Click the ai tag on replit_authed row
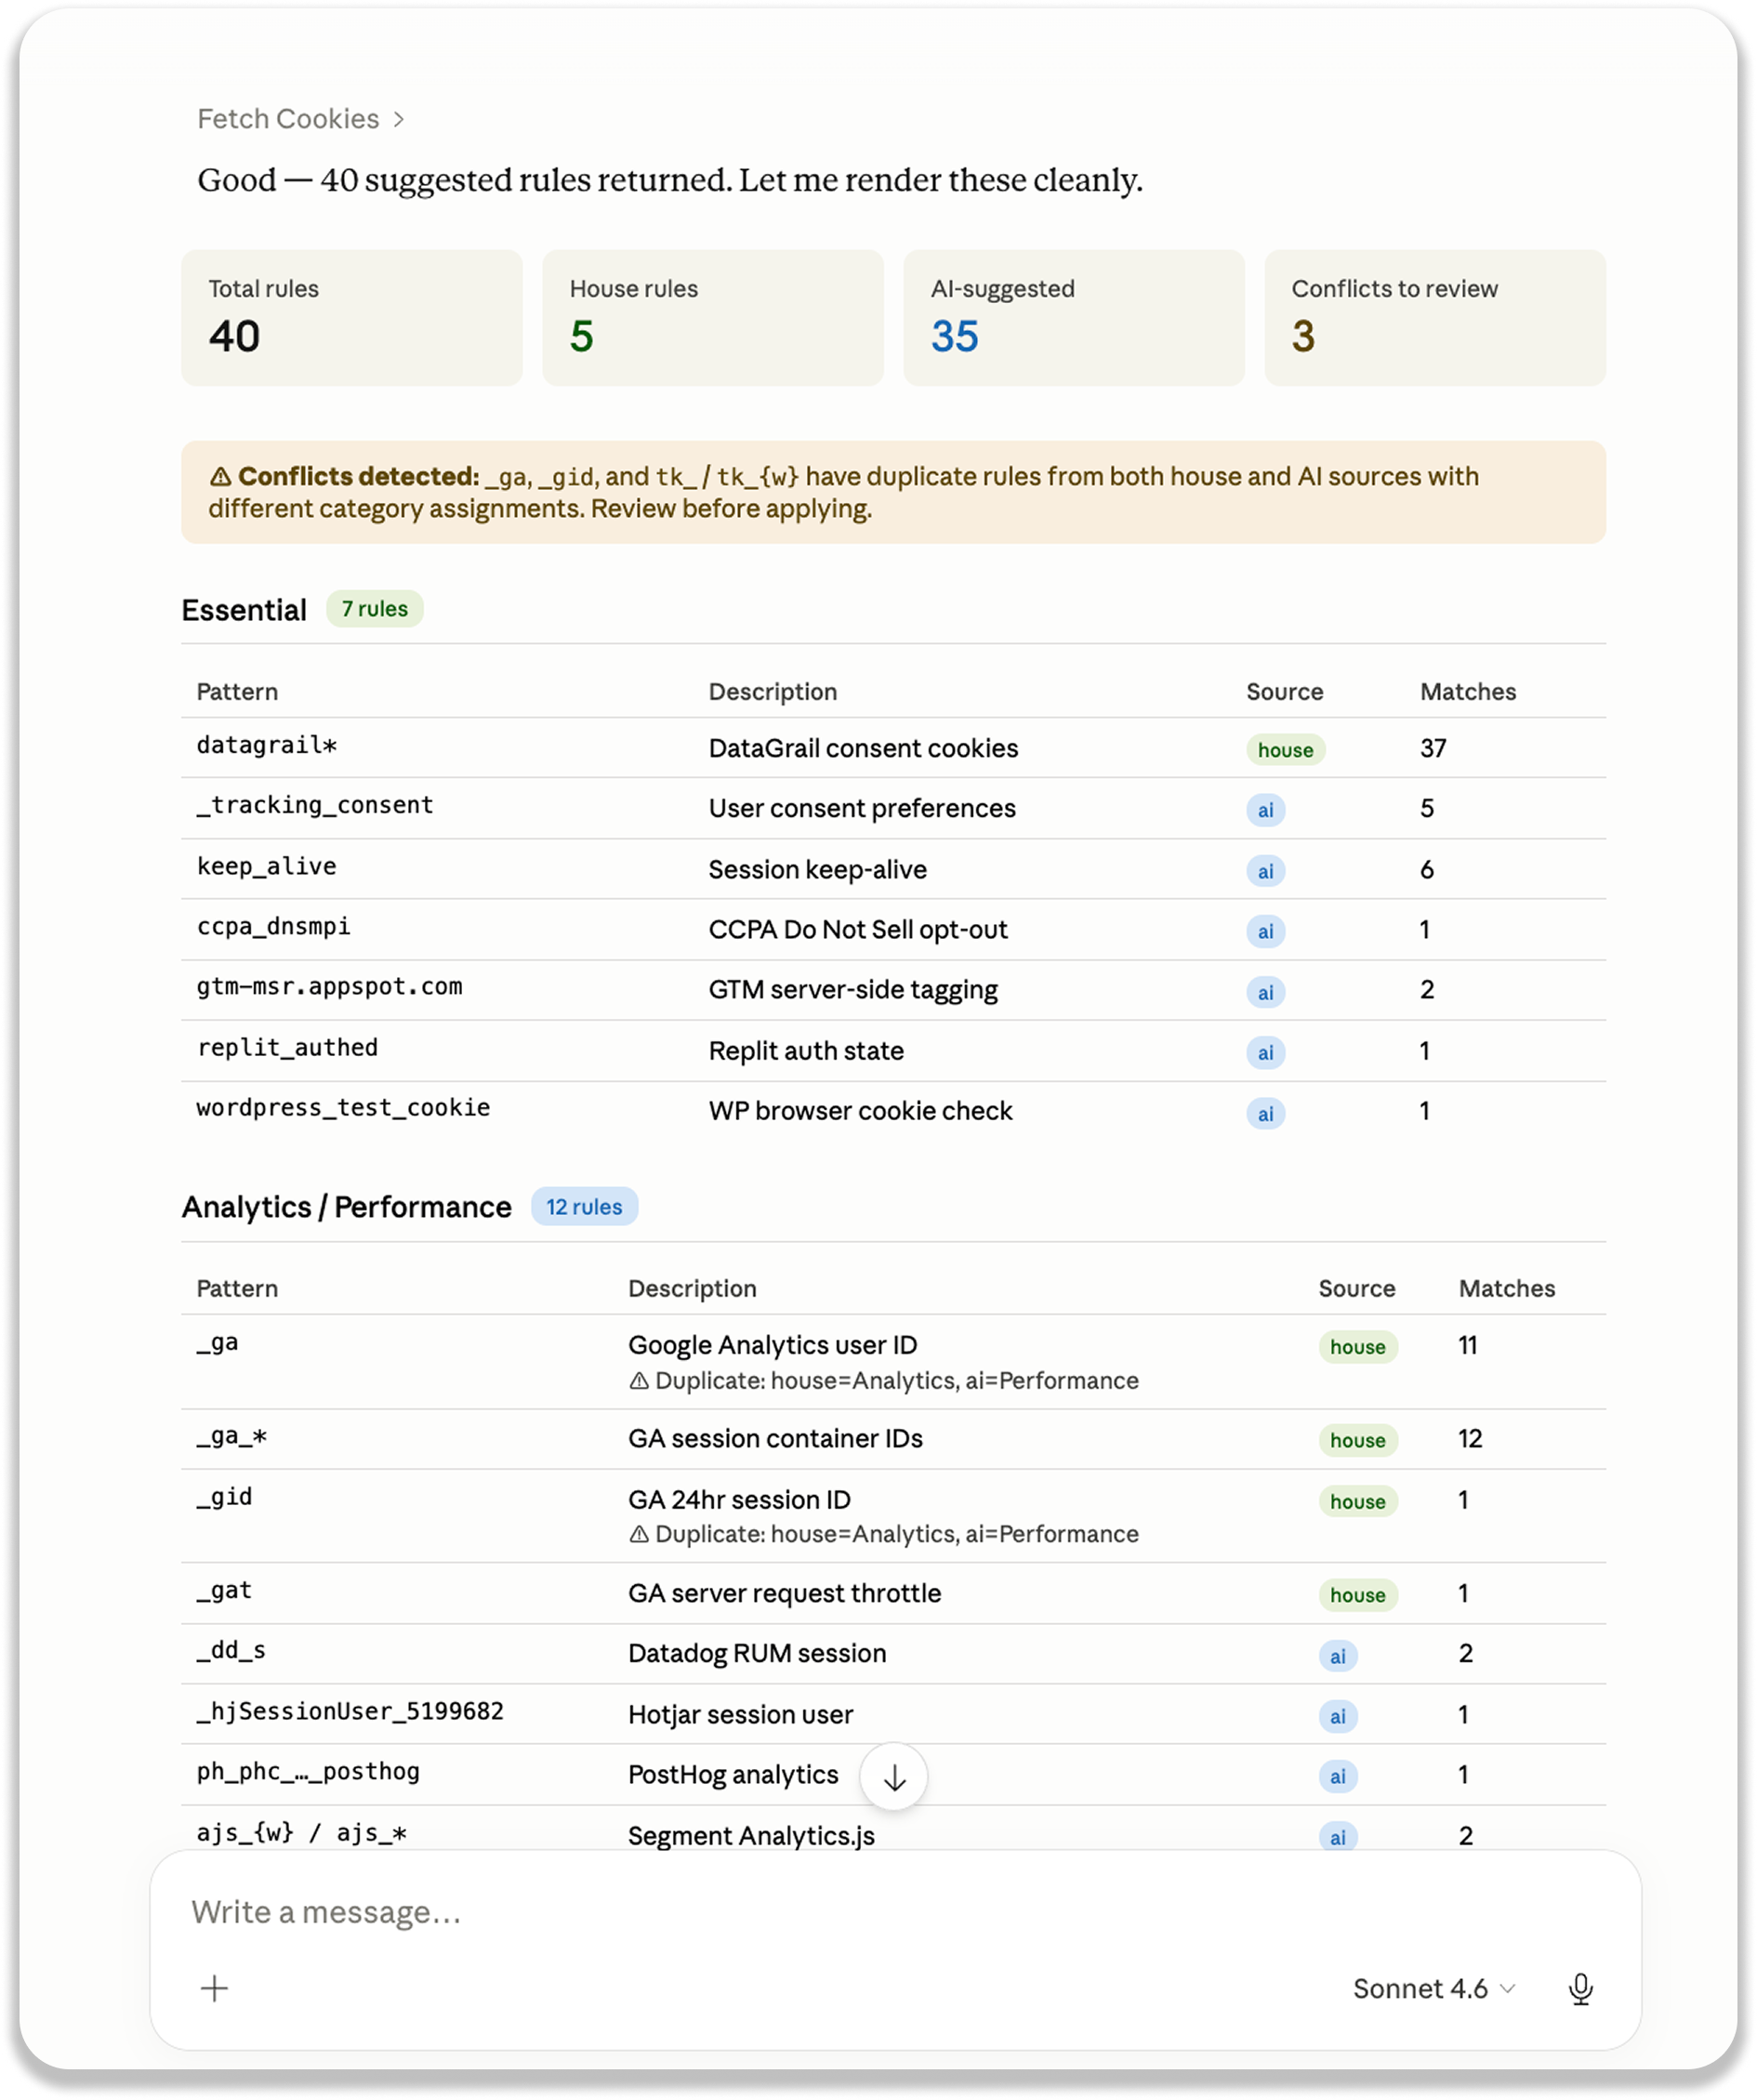Image resolution: width=1757 pixels, height=2100 pixels. 1265,1052
